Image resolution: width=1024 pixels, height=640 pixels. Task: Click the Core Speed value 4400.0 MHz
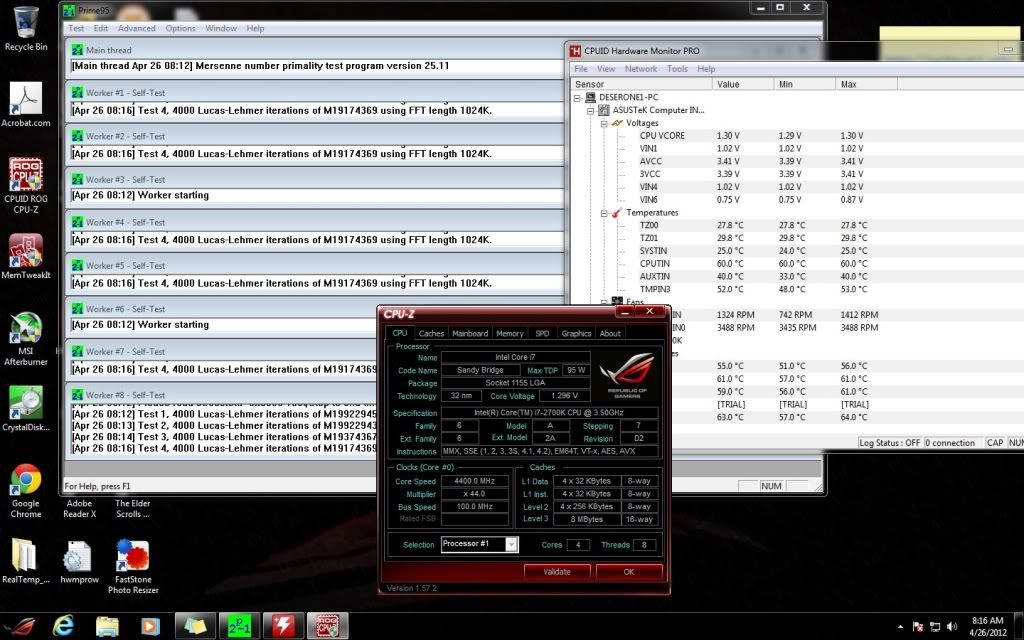[x=475, y=481]
